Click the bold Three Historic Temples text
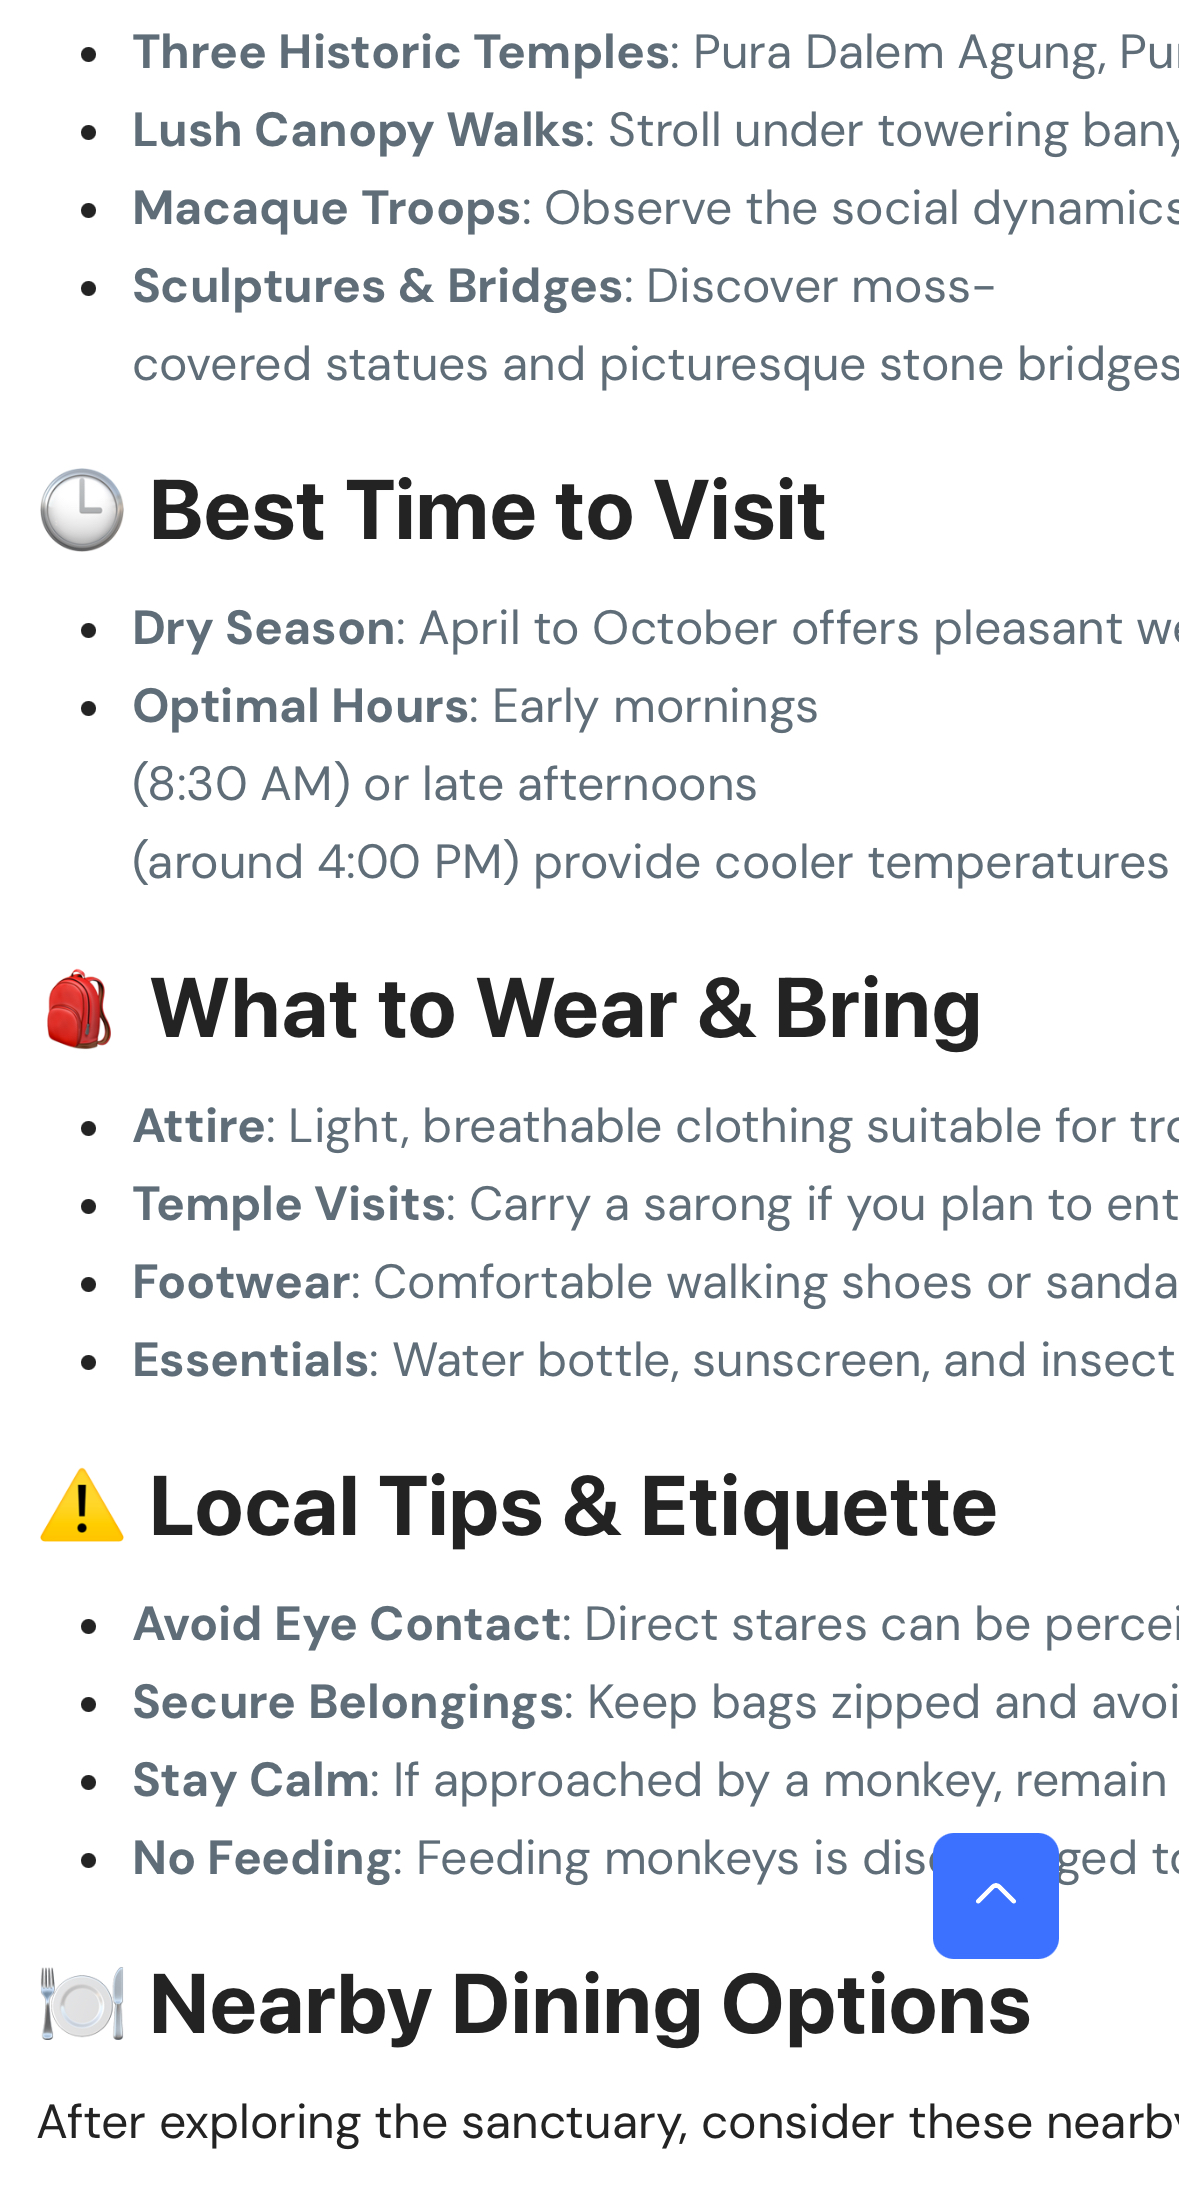 [x=401, y=52]
